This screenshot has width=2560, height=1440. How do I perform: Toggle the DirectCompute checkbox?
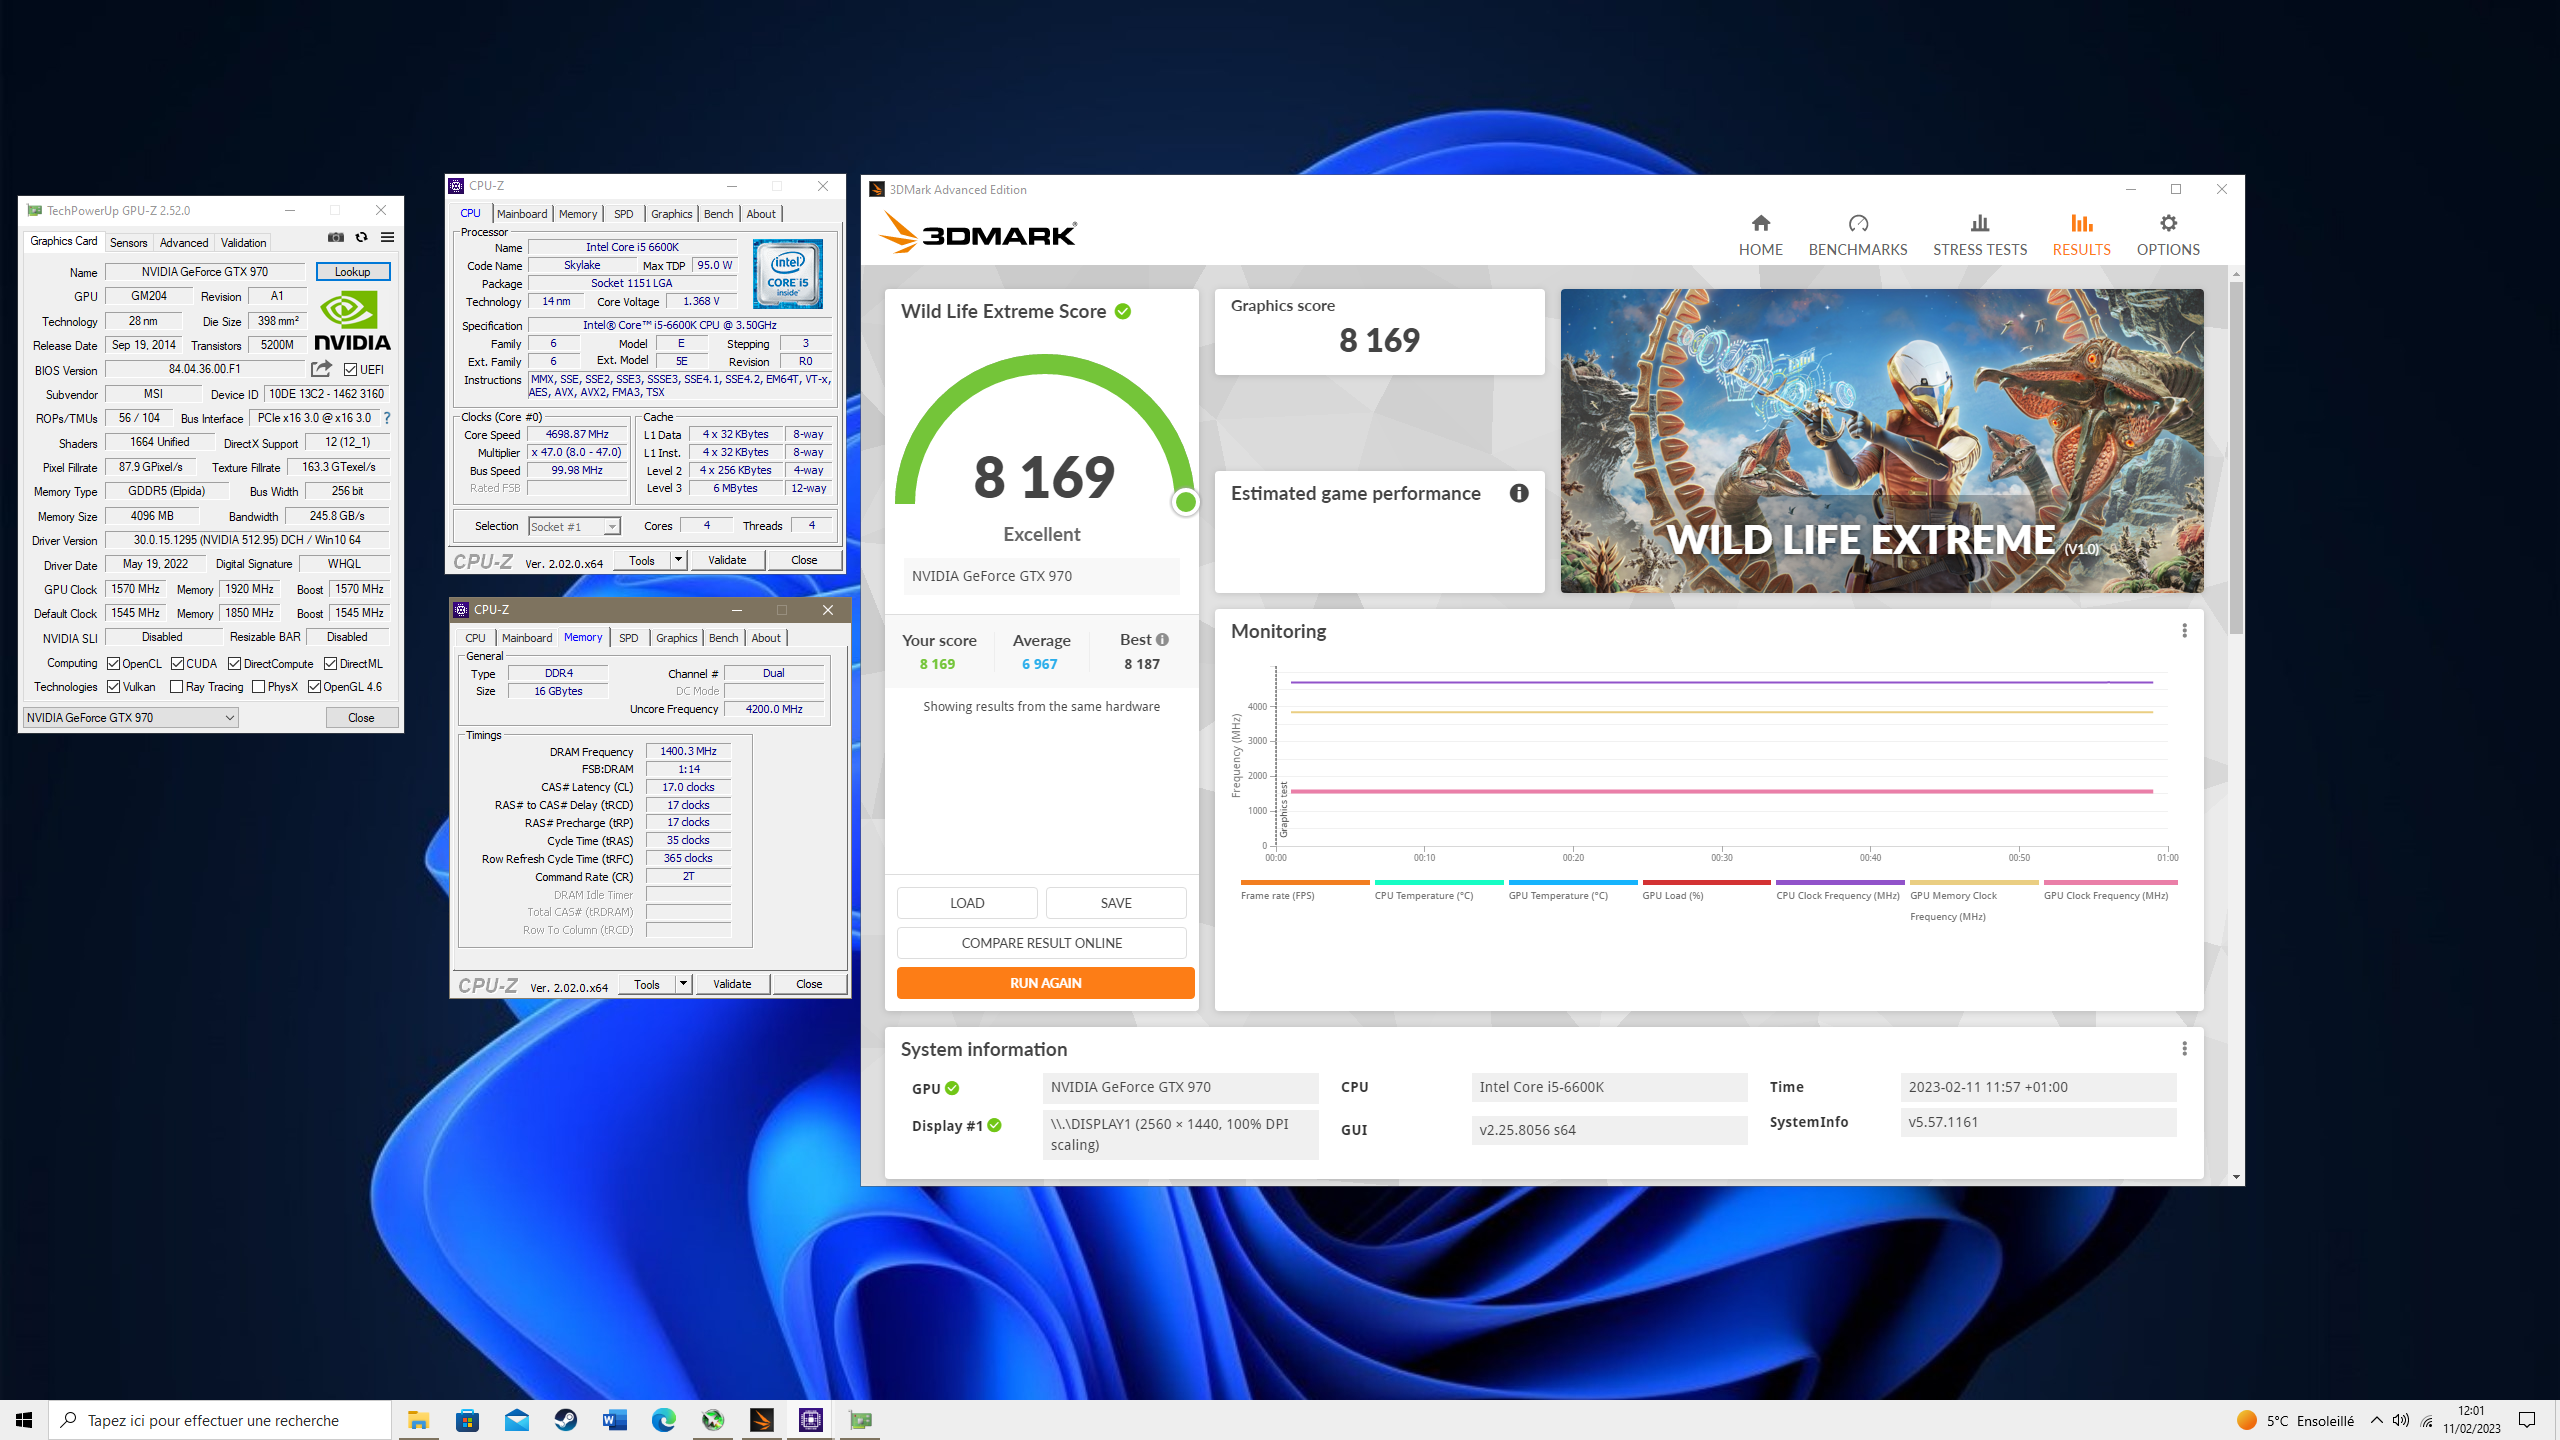point(235,664)
